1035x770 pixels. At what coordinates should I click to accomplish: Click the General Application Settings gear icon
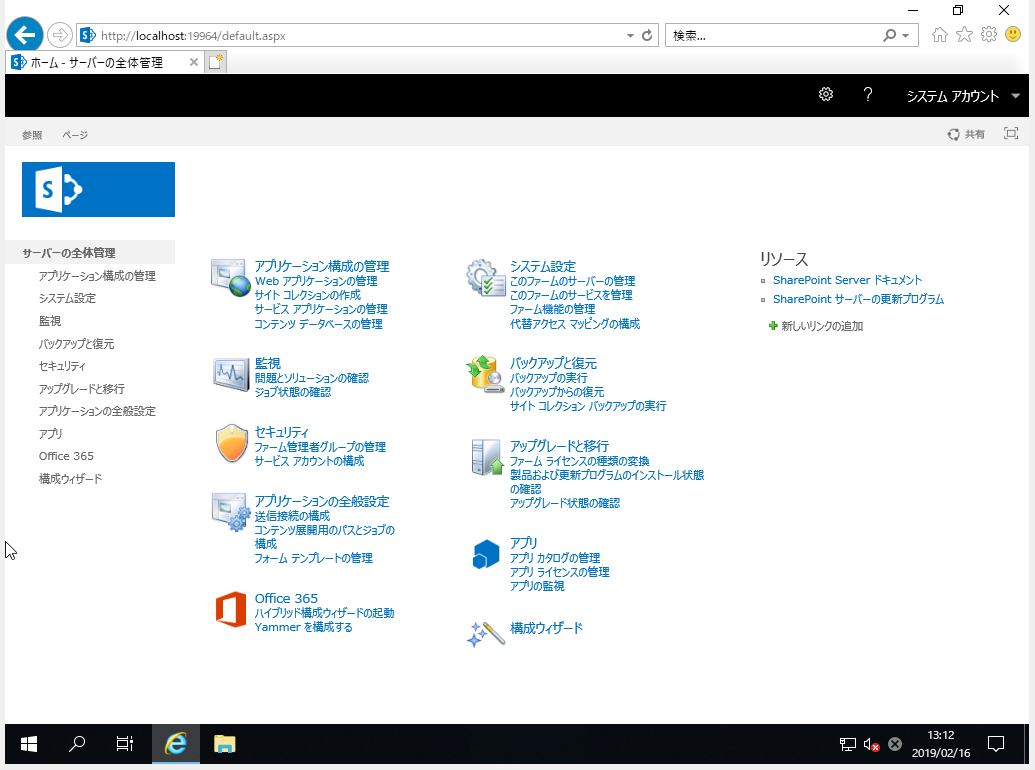coord(230,512)
